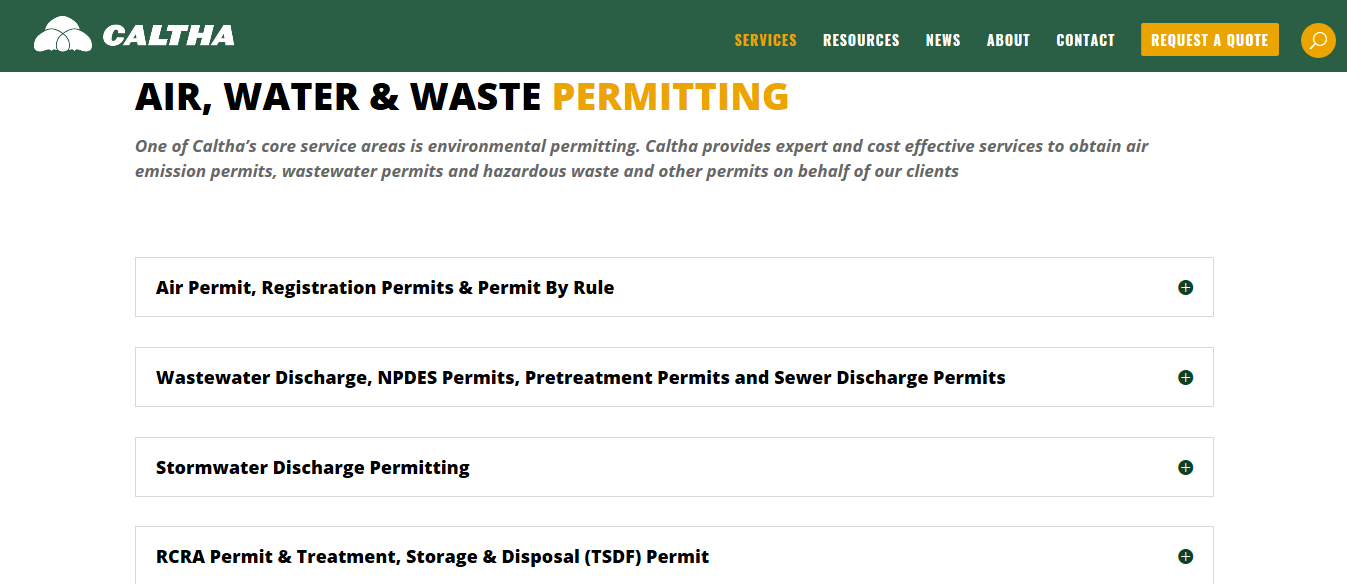Open the Resources menu item
This screenshot has height=584, width=1347.
point(861,40)
